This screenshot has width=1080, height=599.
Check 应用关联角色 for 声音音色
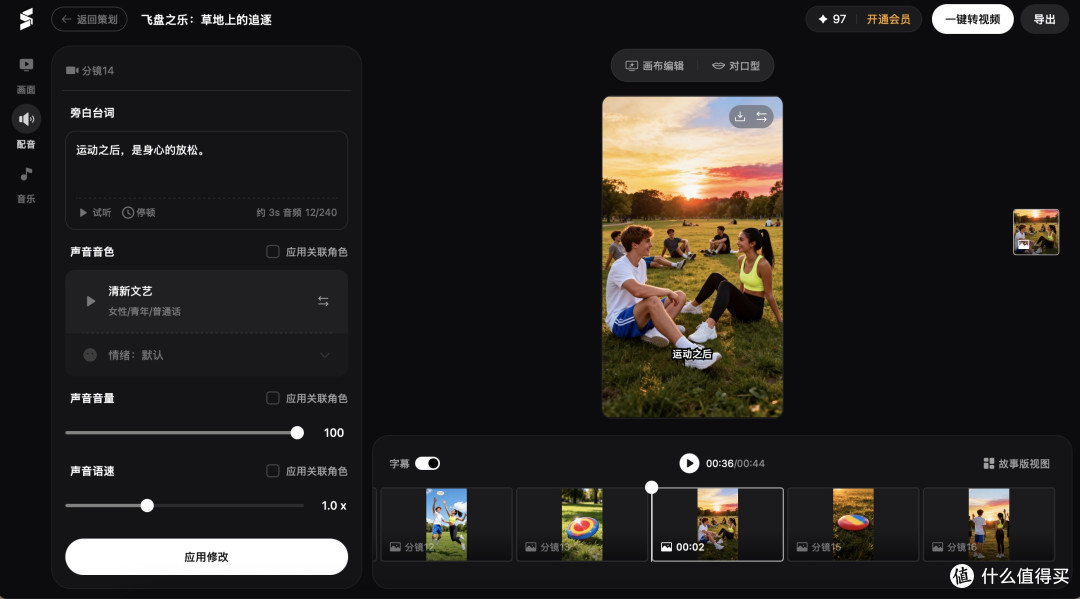273,251
